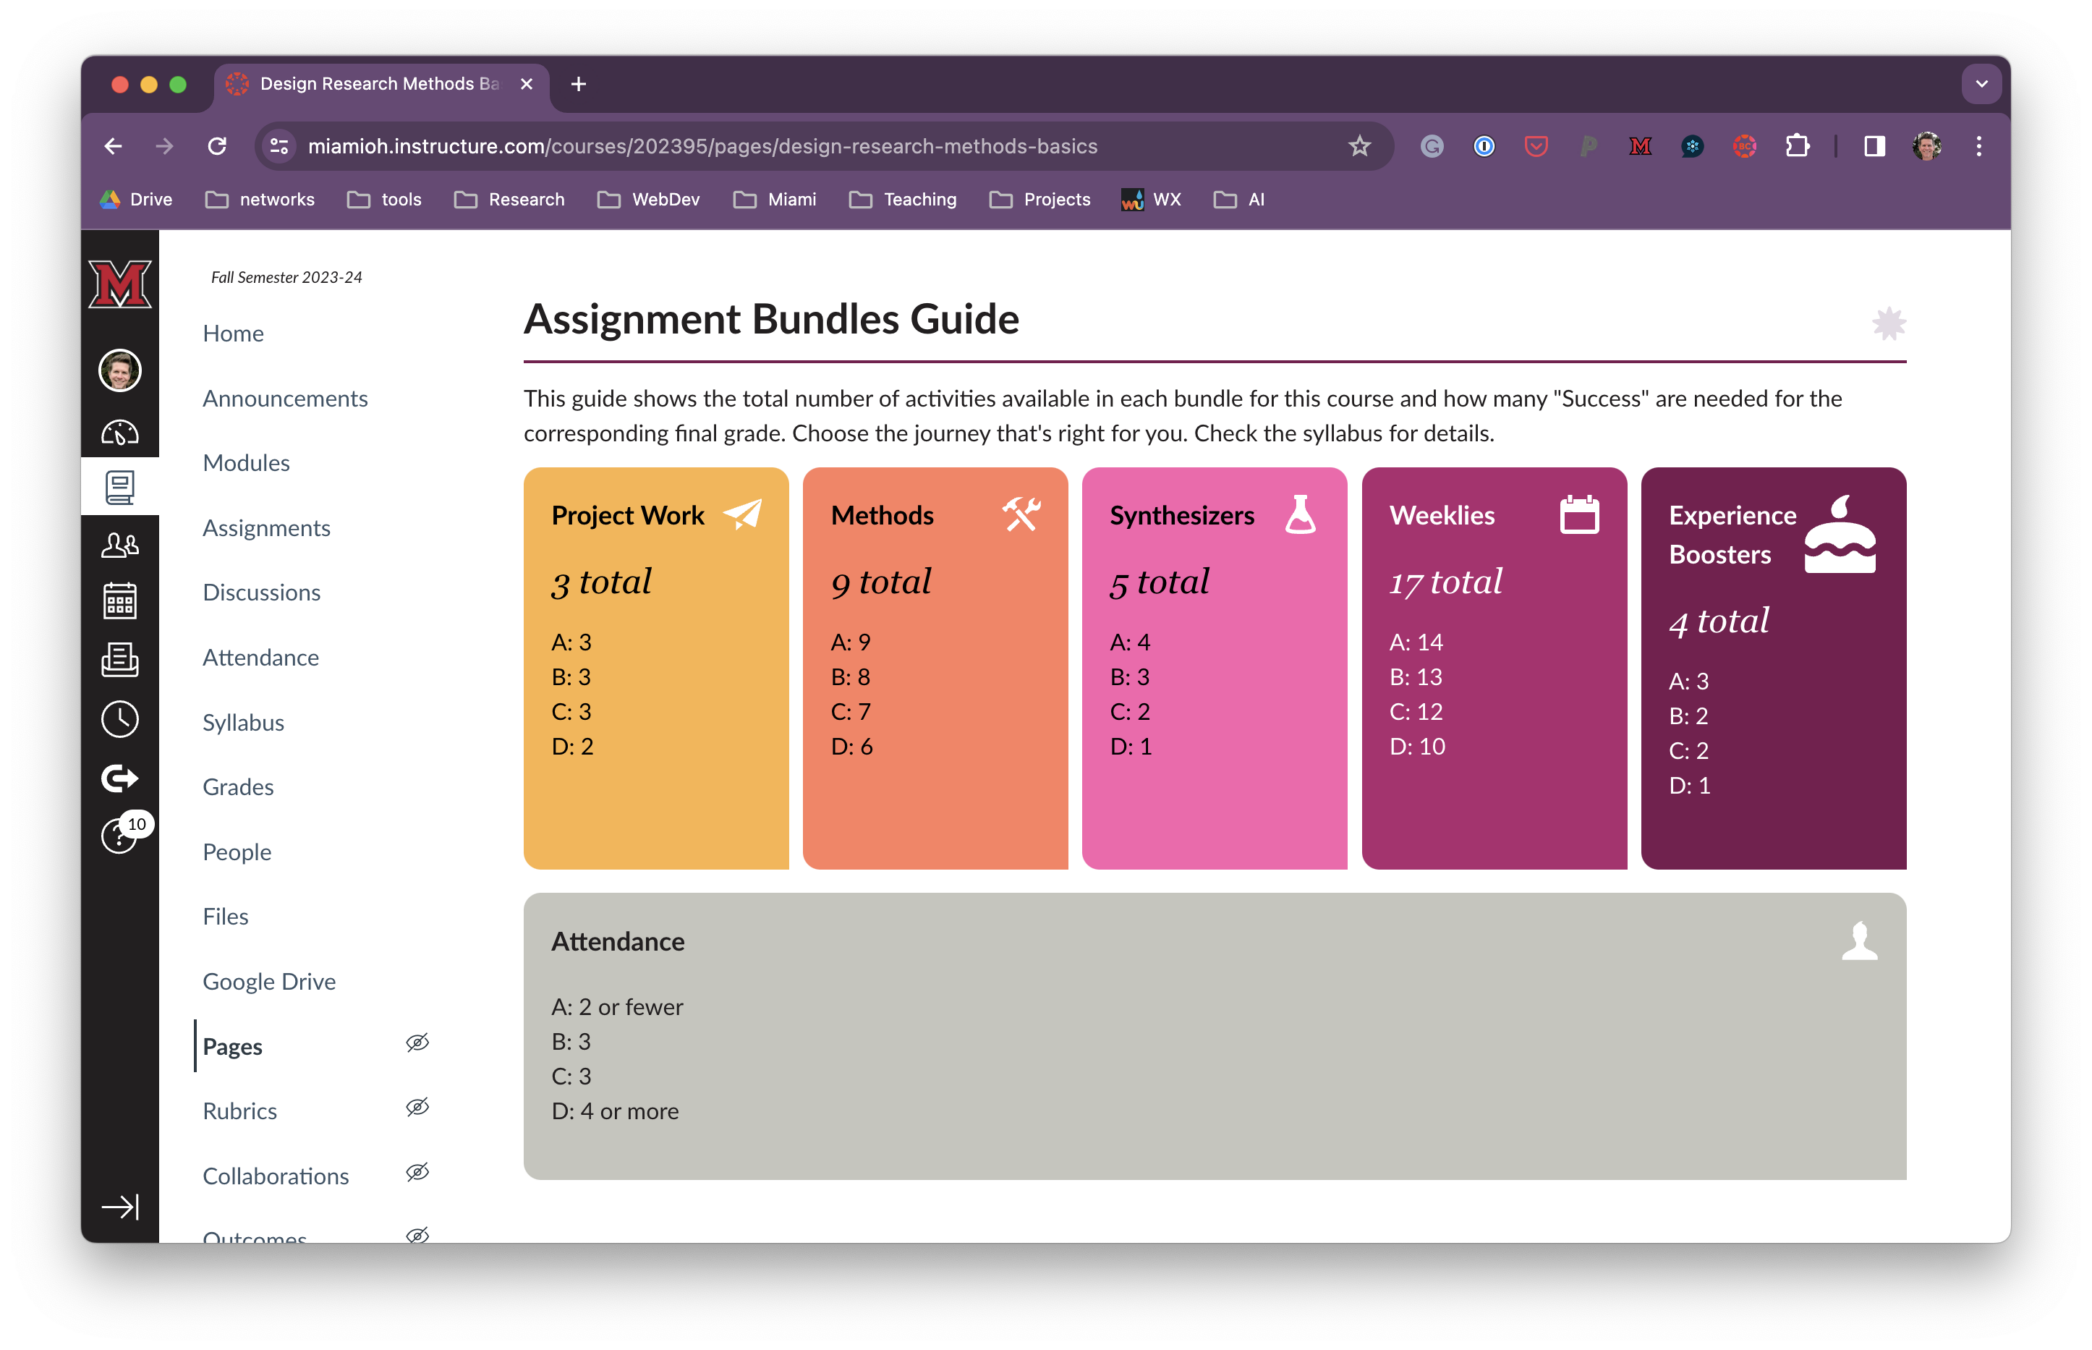Screen dimensions: 2092x1350
Task: Toggle visibility eye next to Rubrics
Action: tap(417, 1107)
